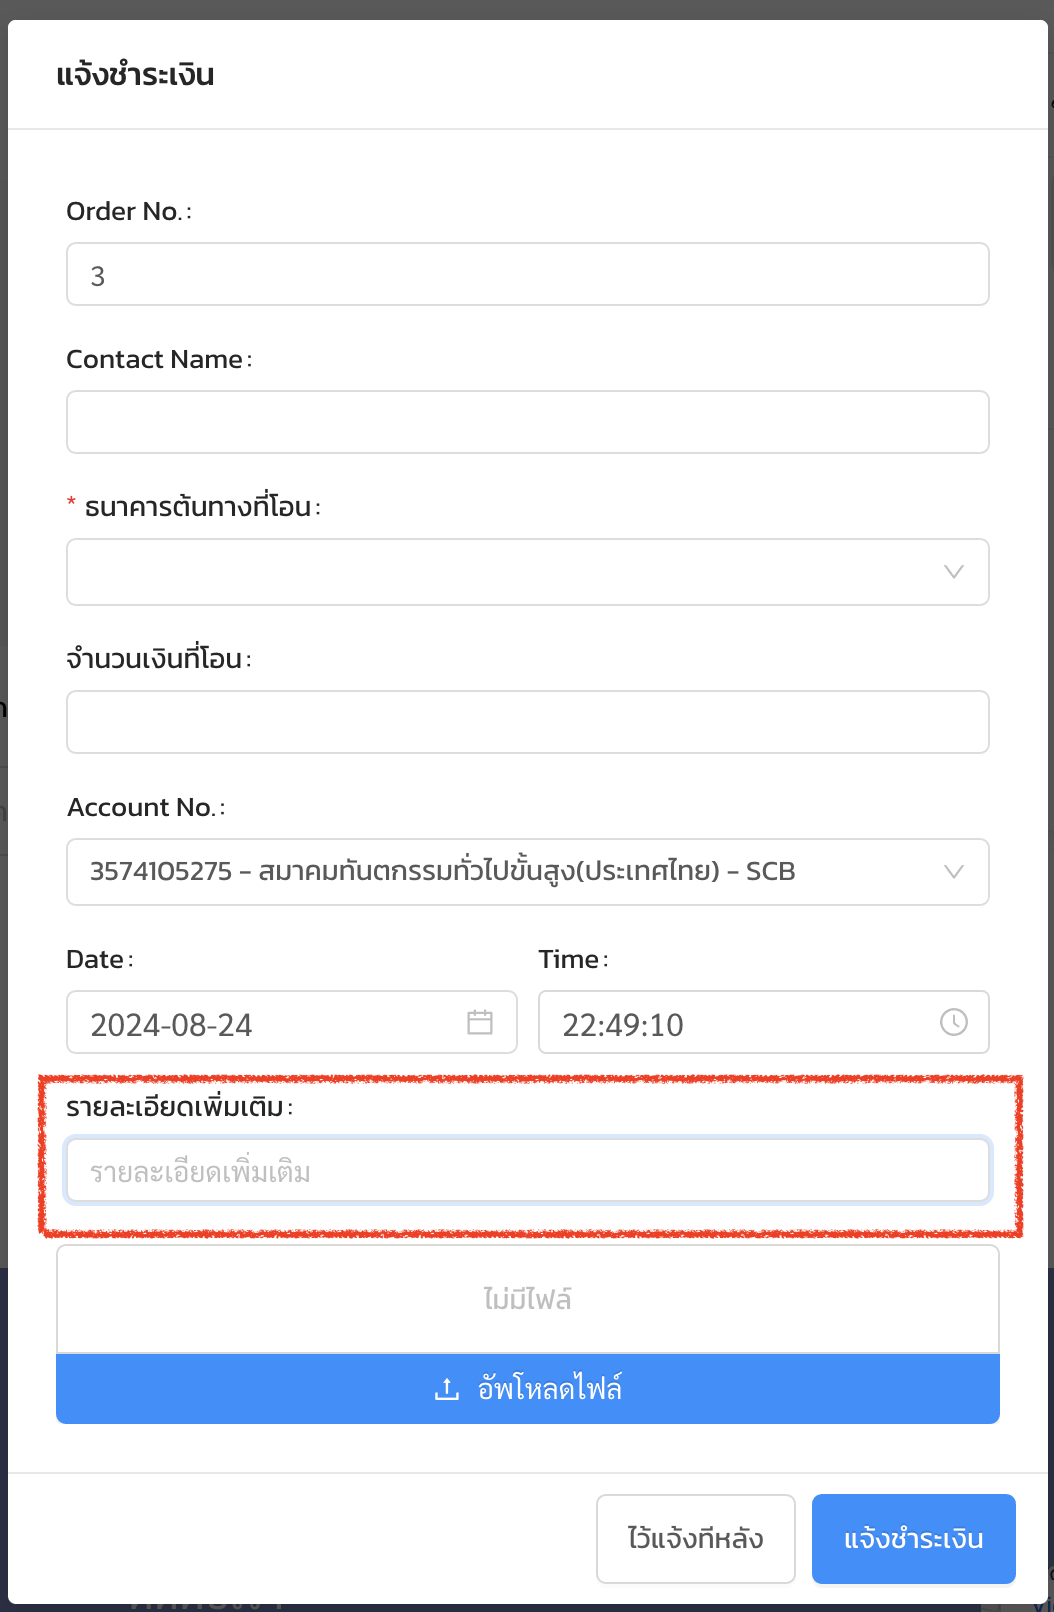Click the Time field showing 22:49:10
The width and height of the screenshot is (1054, 1612).
pos(764,1022)
